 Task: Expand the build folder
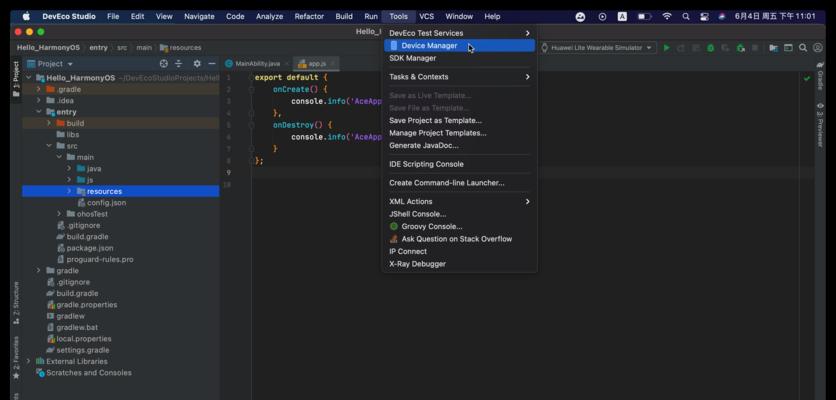(x=49, y=123)
